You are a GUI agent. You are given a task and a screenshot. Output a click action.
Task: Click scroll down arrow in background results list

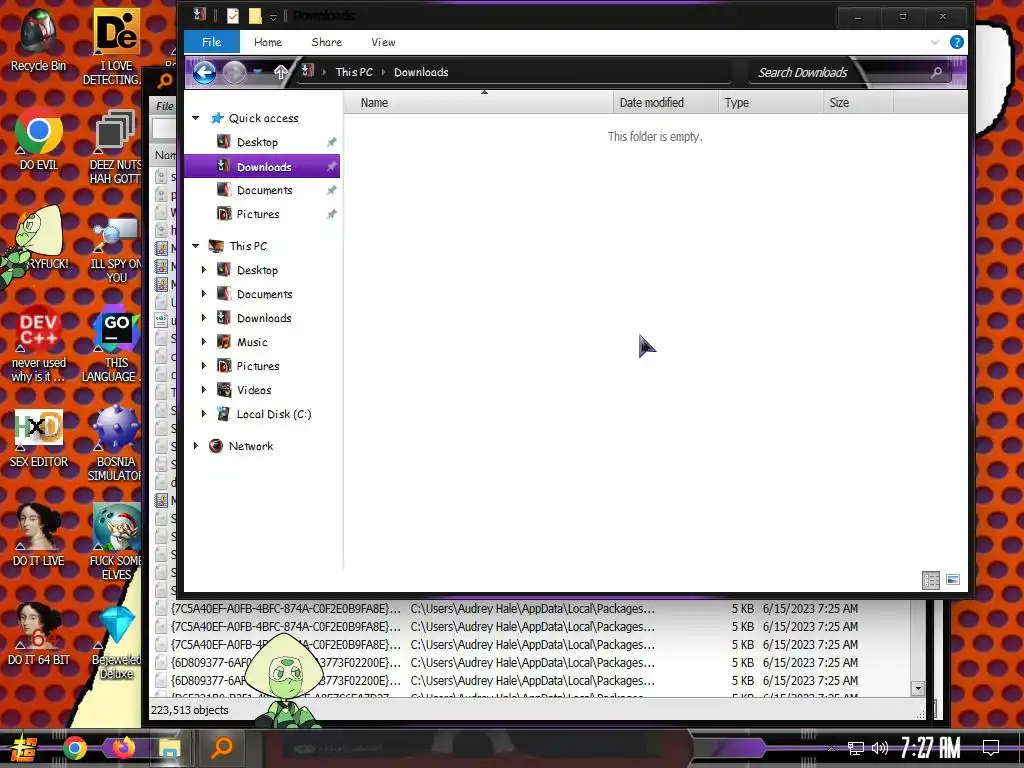(x=918, y=688)
